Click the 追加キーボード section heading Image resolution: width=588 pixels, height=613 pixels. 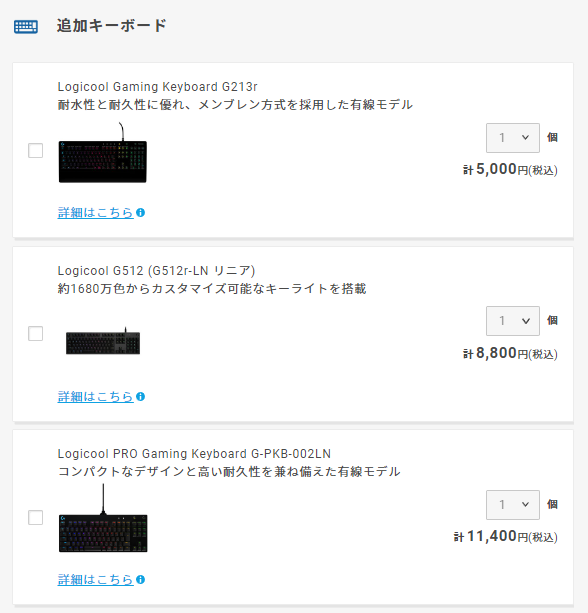112,26
